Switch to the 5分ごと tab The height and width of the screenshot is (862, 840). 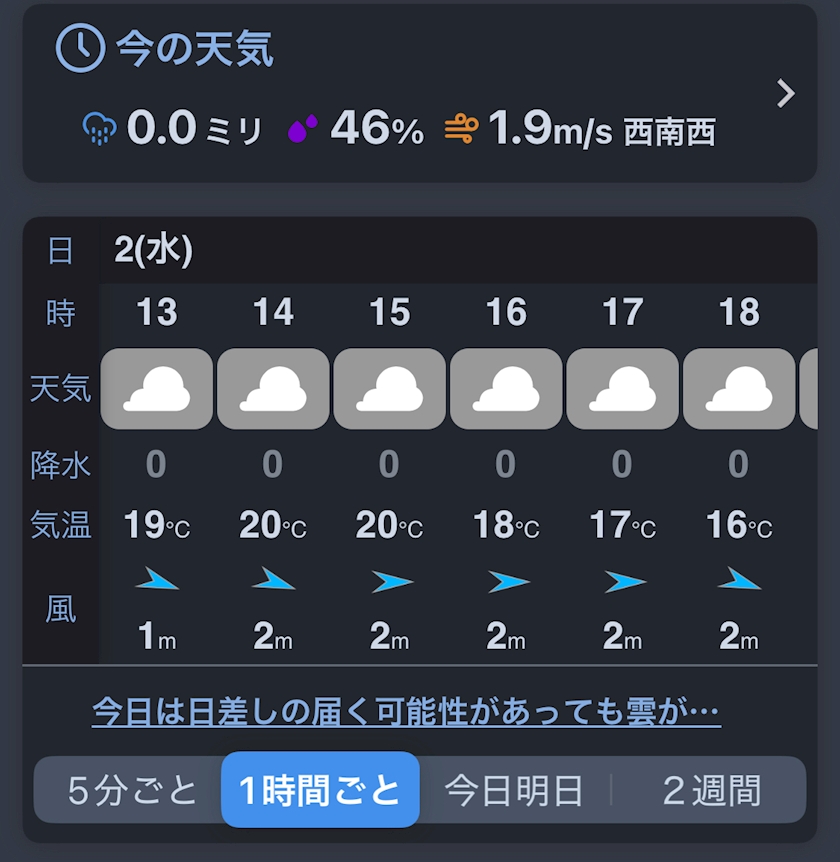tap(132, 790)
